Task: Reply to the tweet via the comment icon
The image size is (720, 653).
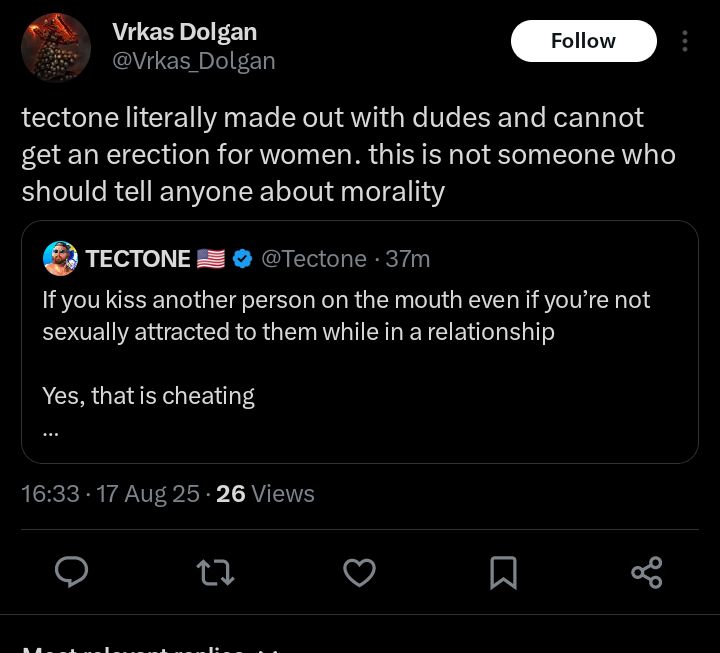Action: [x=71, y=572]
